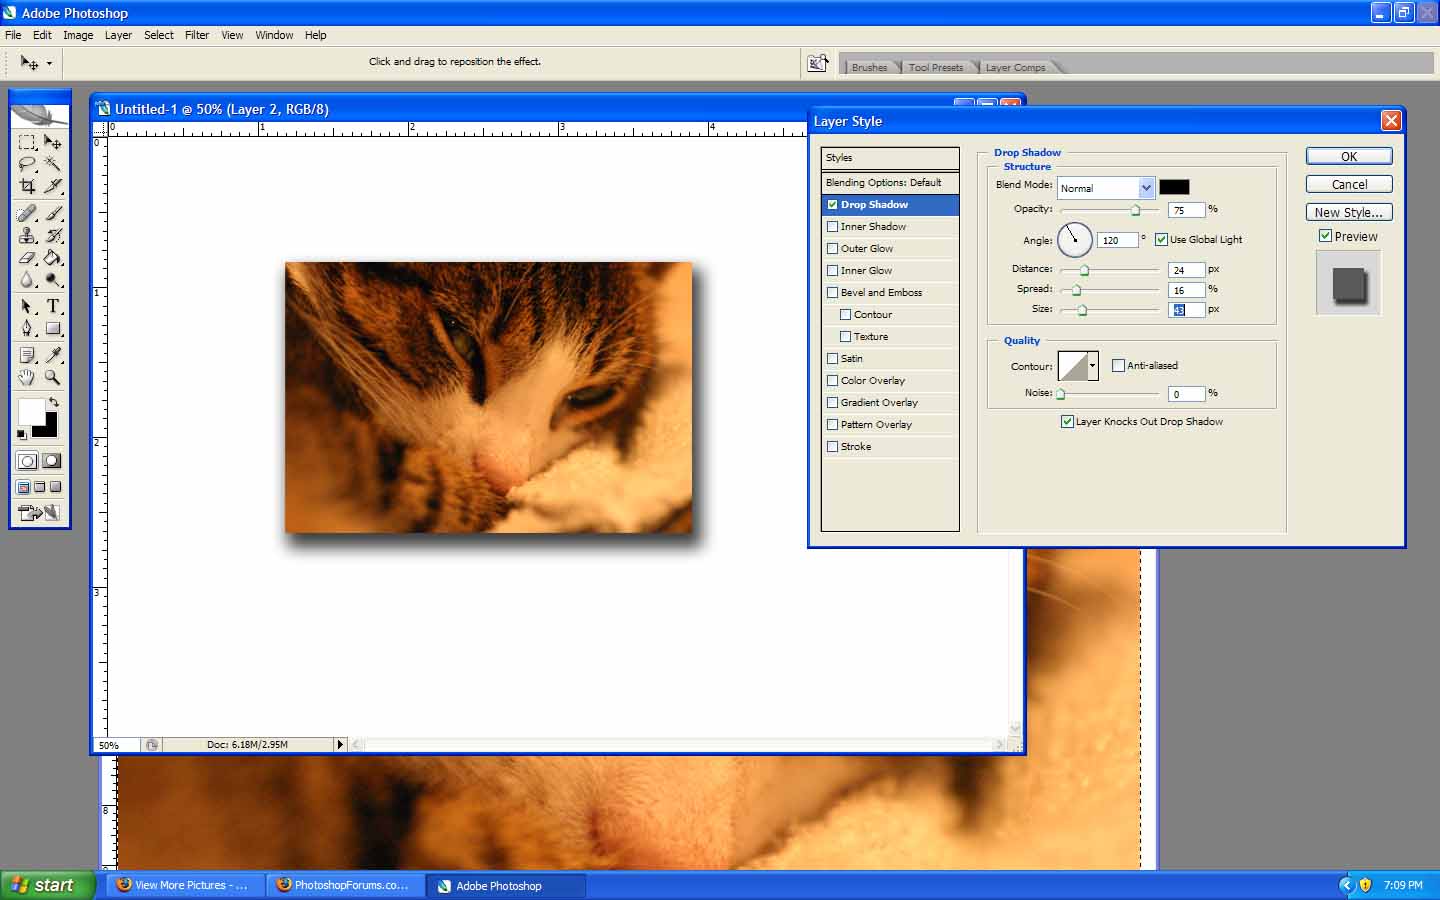Screen dimensions: 1440x900
Task: Click the New Style... button
Action: pos(1348,212)
